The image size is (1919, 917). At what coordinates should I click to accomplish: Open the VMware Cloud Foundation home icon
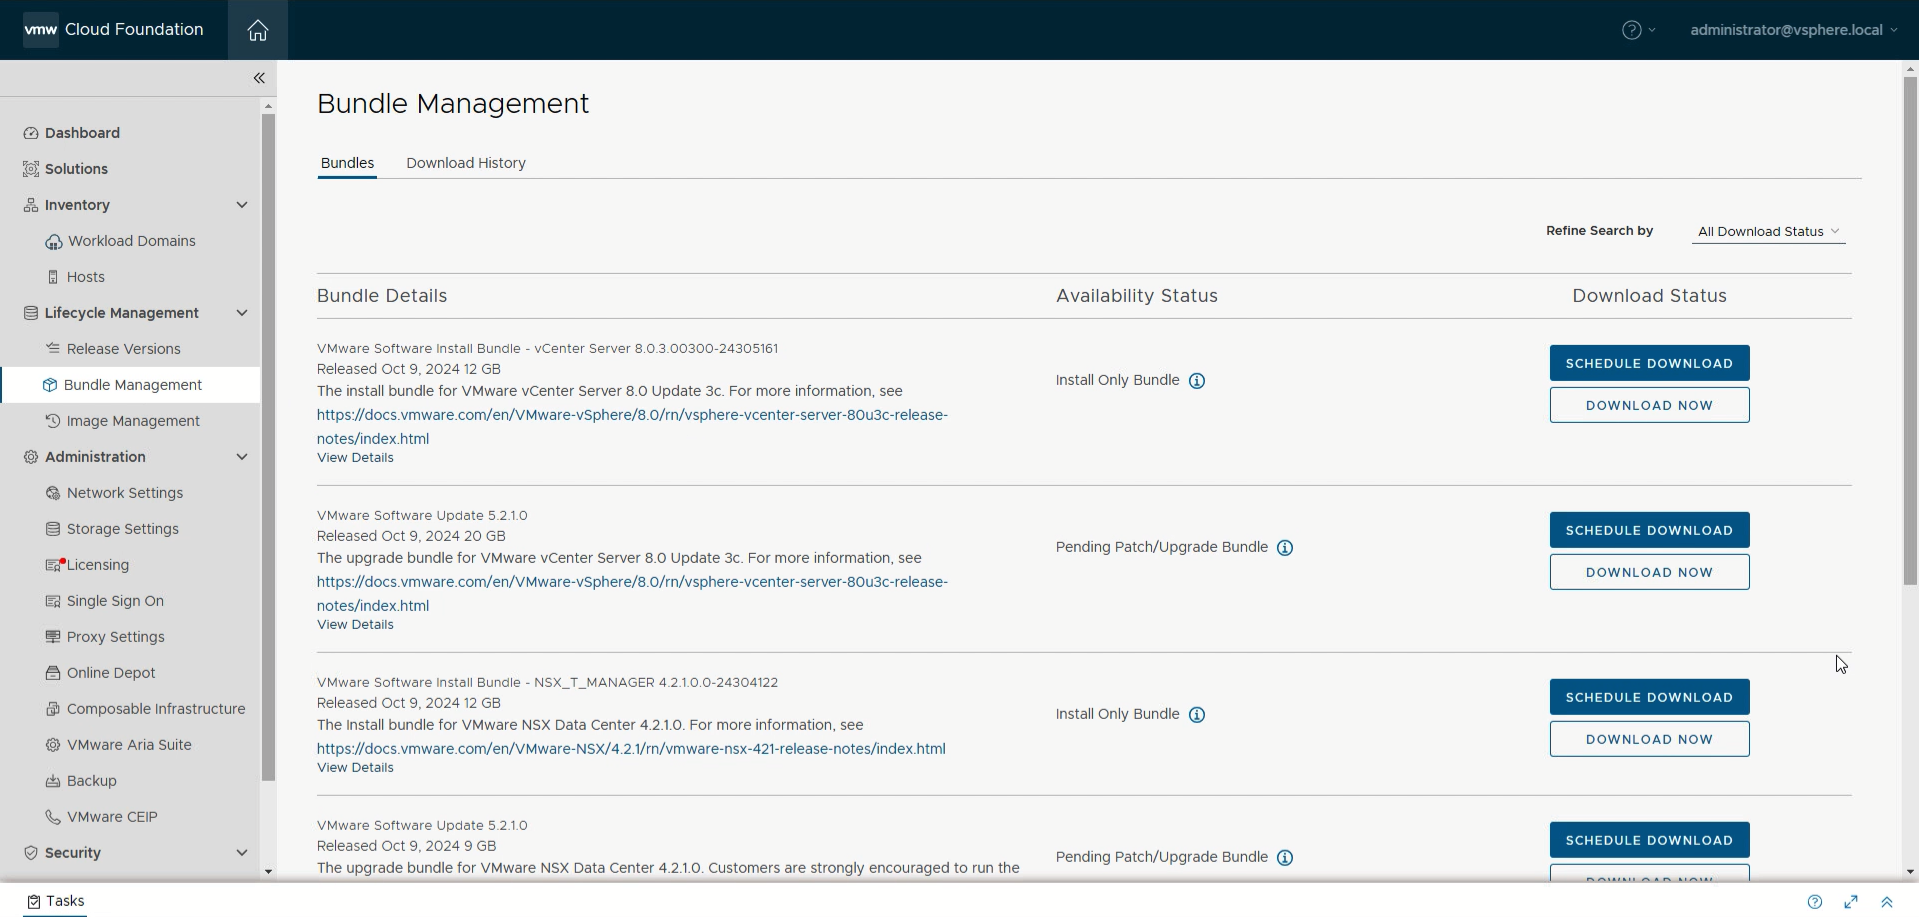pos(257,30)
